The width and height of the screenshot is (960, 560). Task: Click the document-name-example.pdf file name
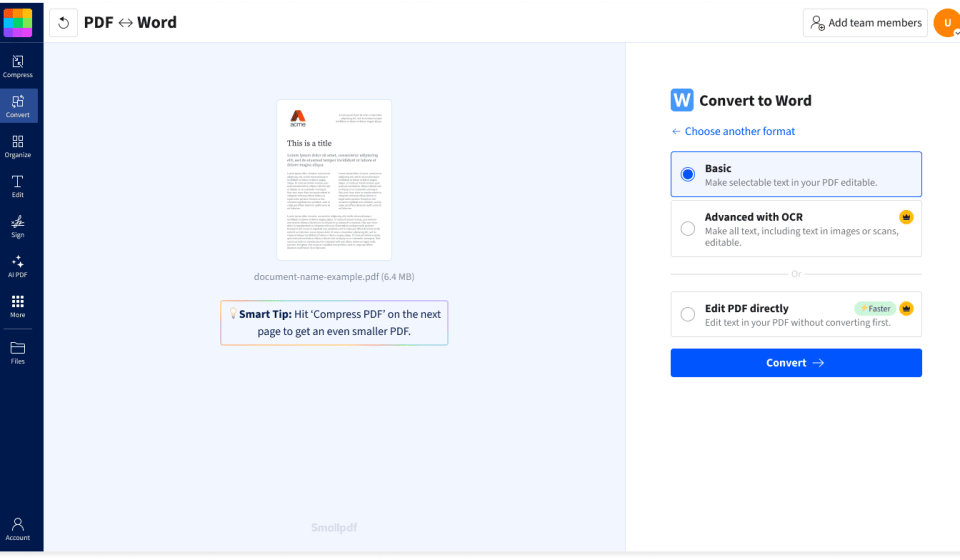point(334,277)
